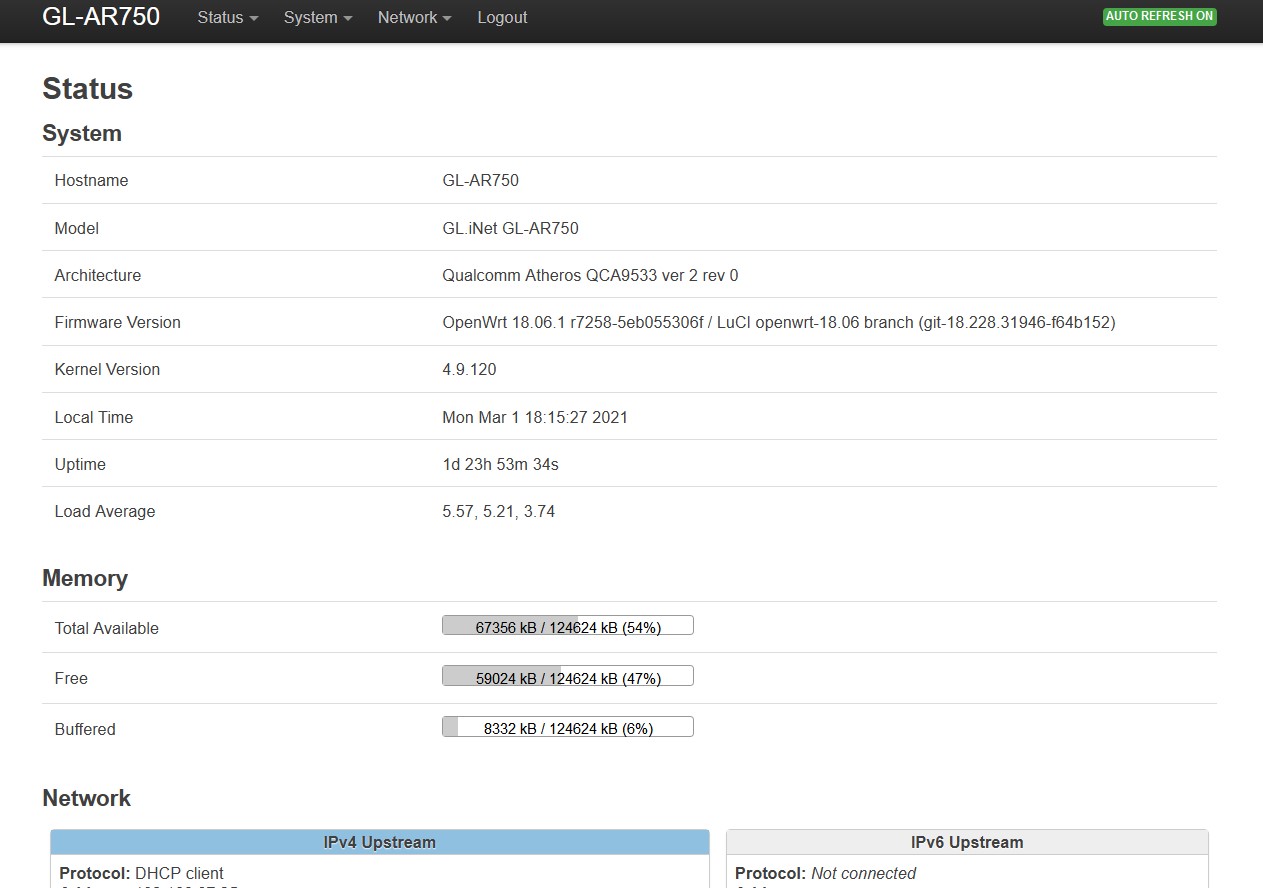Click the Total Available memory progress bar
Screen dimensions: 1263x888
tap(567, 627)
